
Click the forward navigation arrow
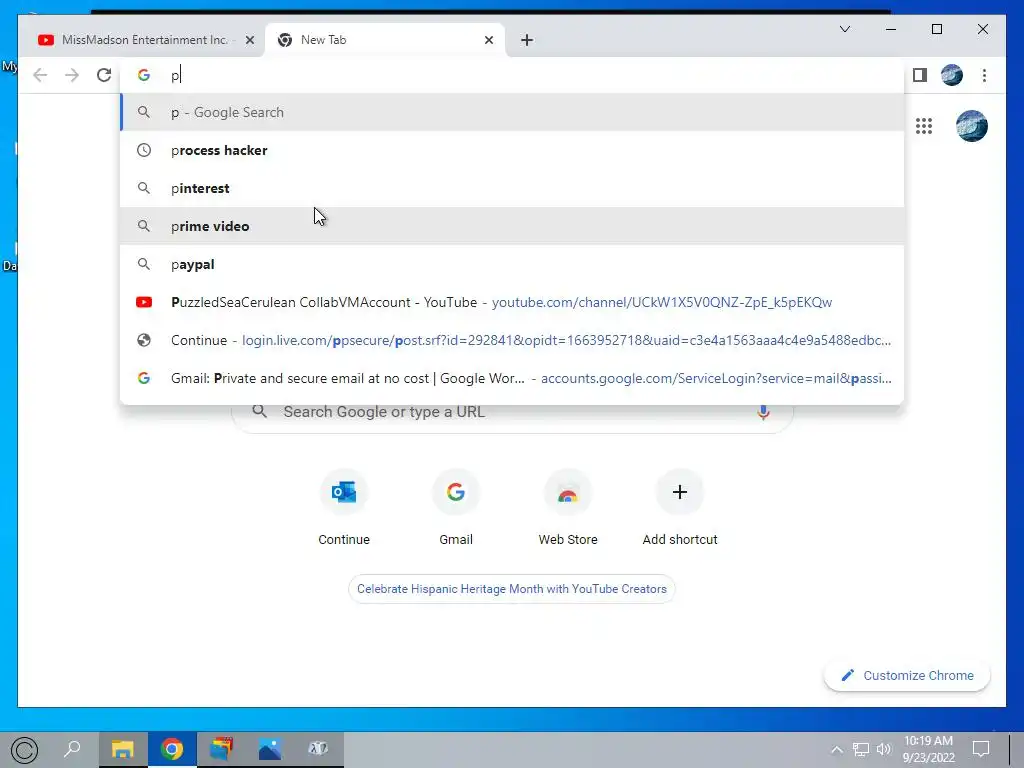(72, 75)
